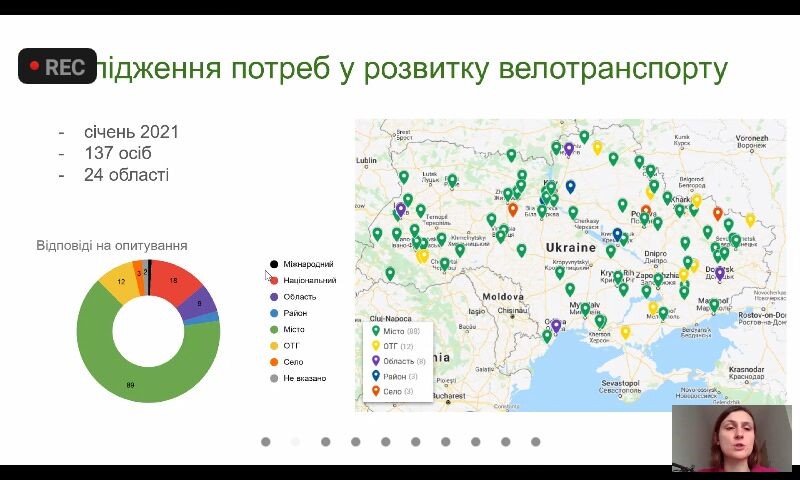This screenshot has height=480, width=800.
Task: Click the Krasnodar label on map
Action: point(746,369)
